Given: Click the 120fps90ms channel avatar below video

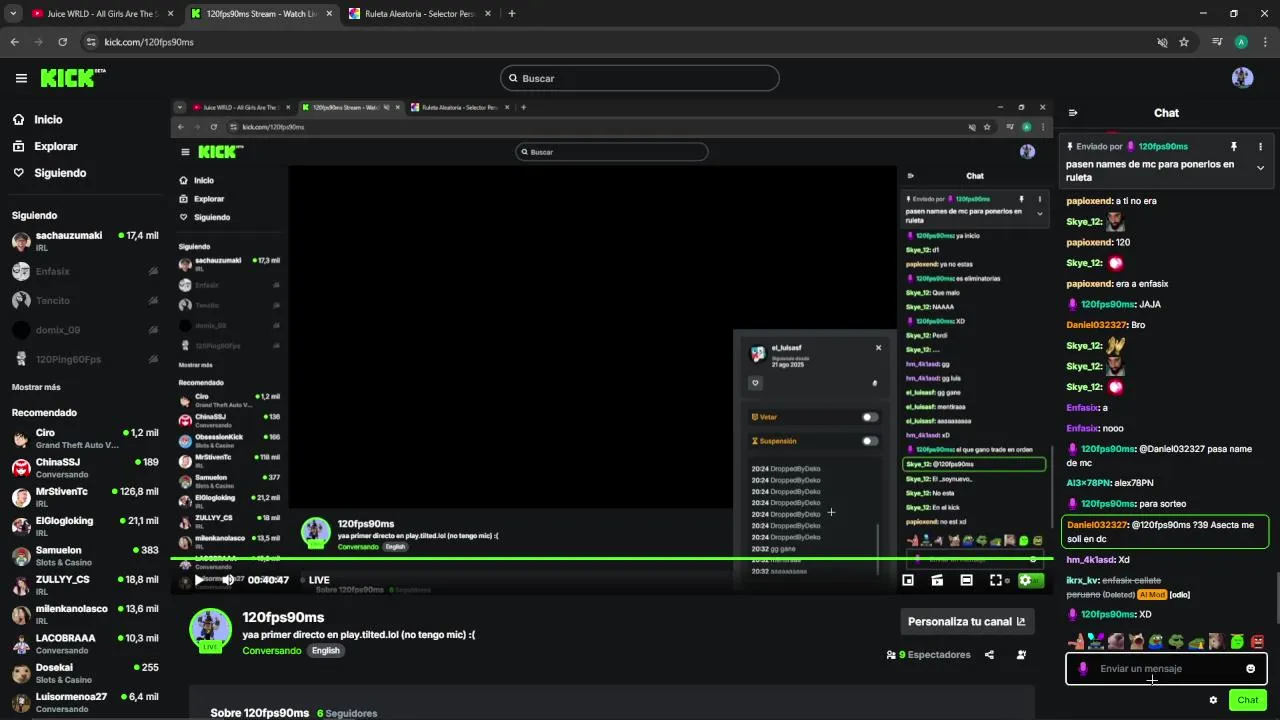Looking at the screenshot, I should pyautogui.click(x=210, y=628).
